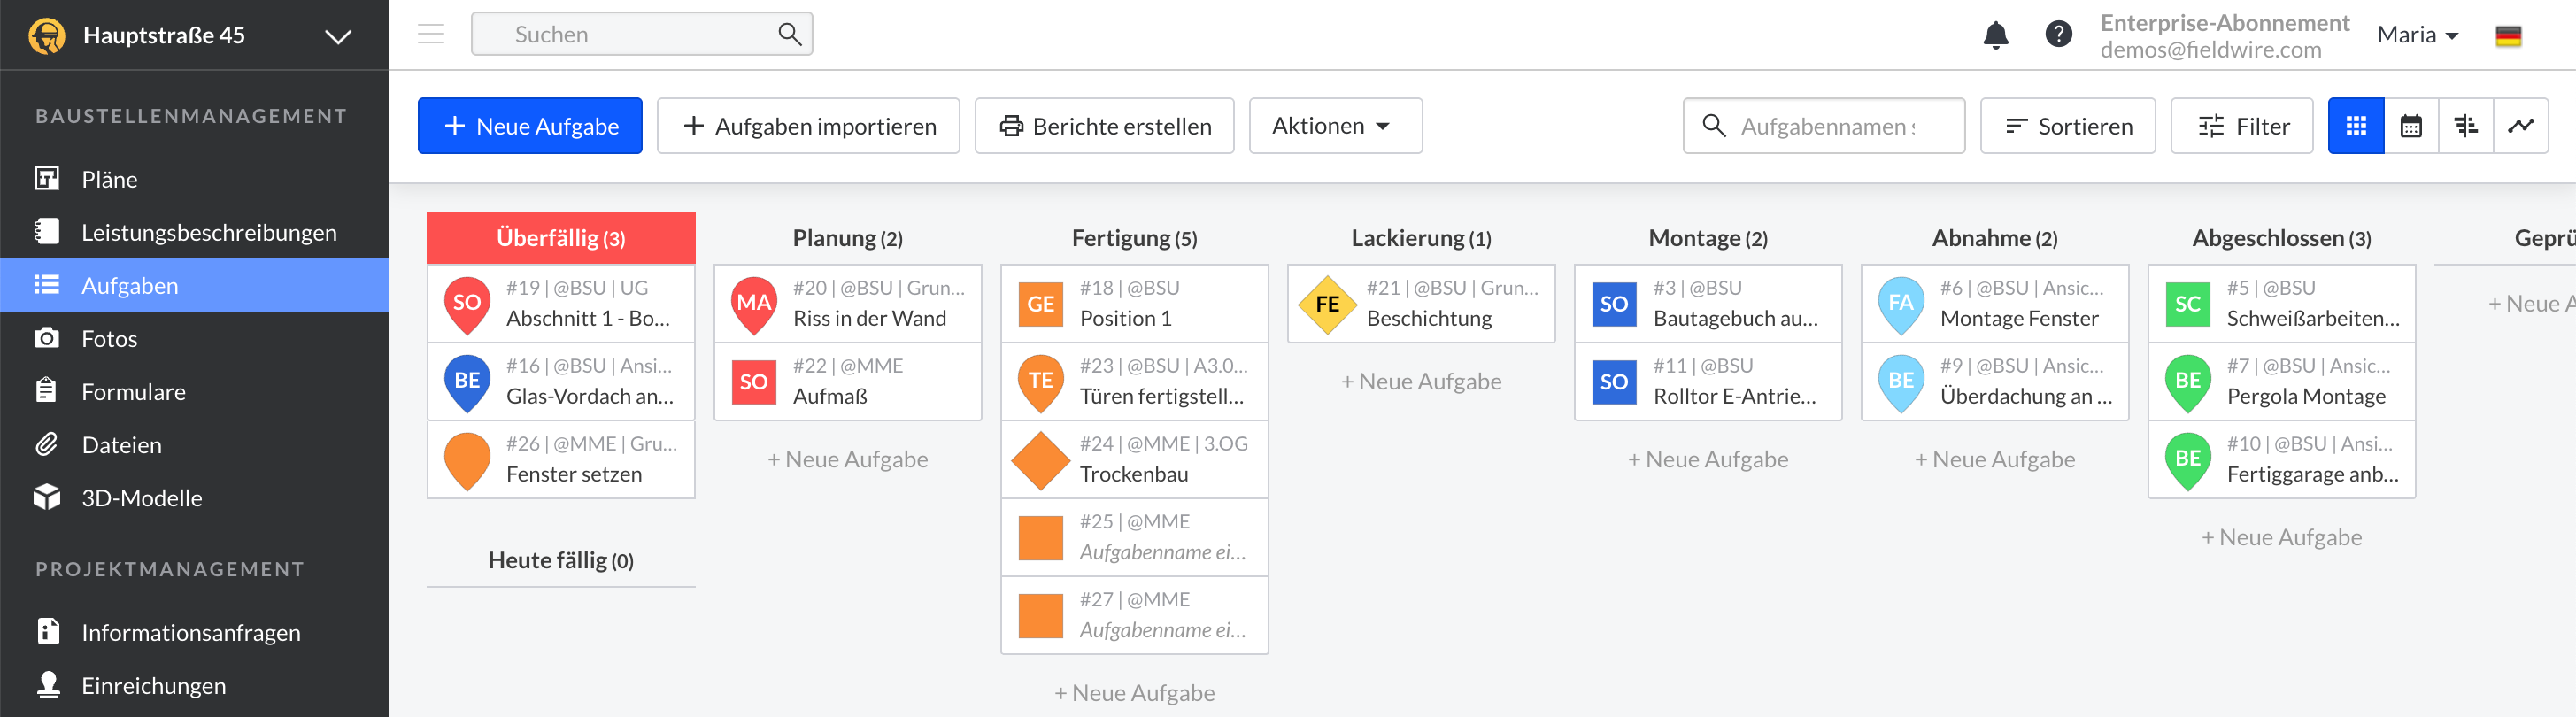Select the Kanban grid view toggle
The height and width of the screenshot is (717, 2576).
point(2356,126)
